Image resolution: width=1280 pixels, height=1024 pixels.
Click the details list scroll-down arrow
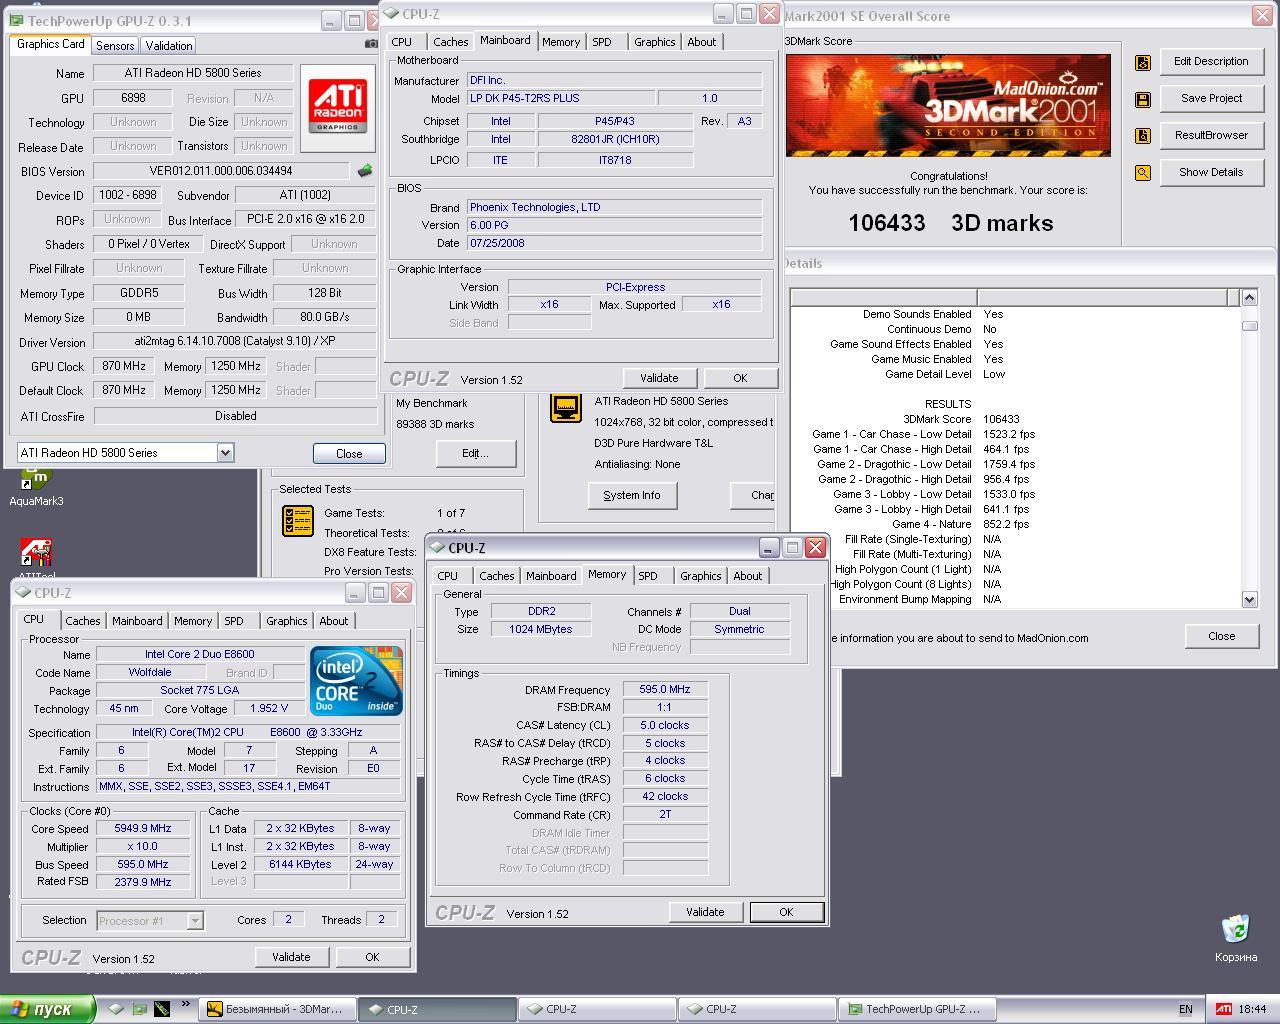[x=1249, y=599]
